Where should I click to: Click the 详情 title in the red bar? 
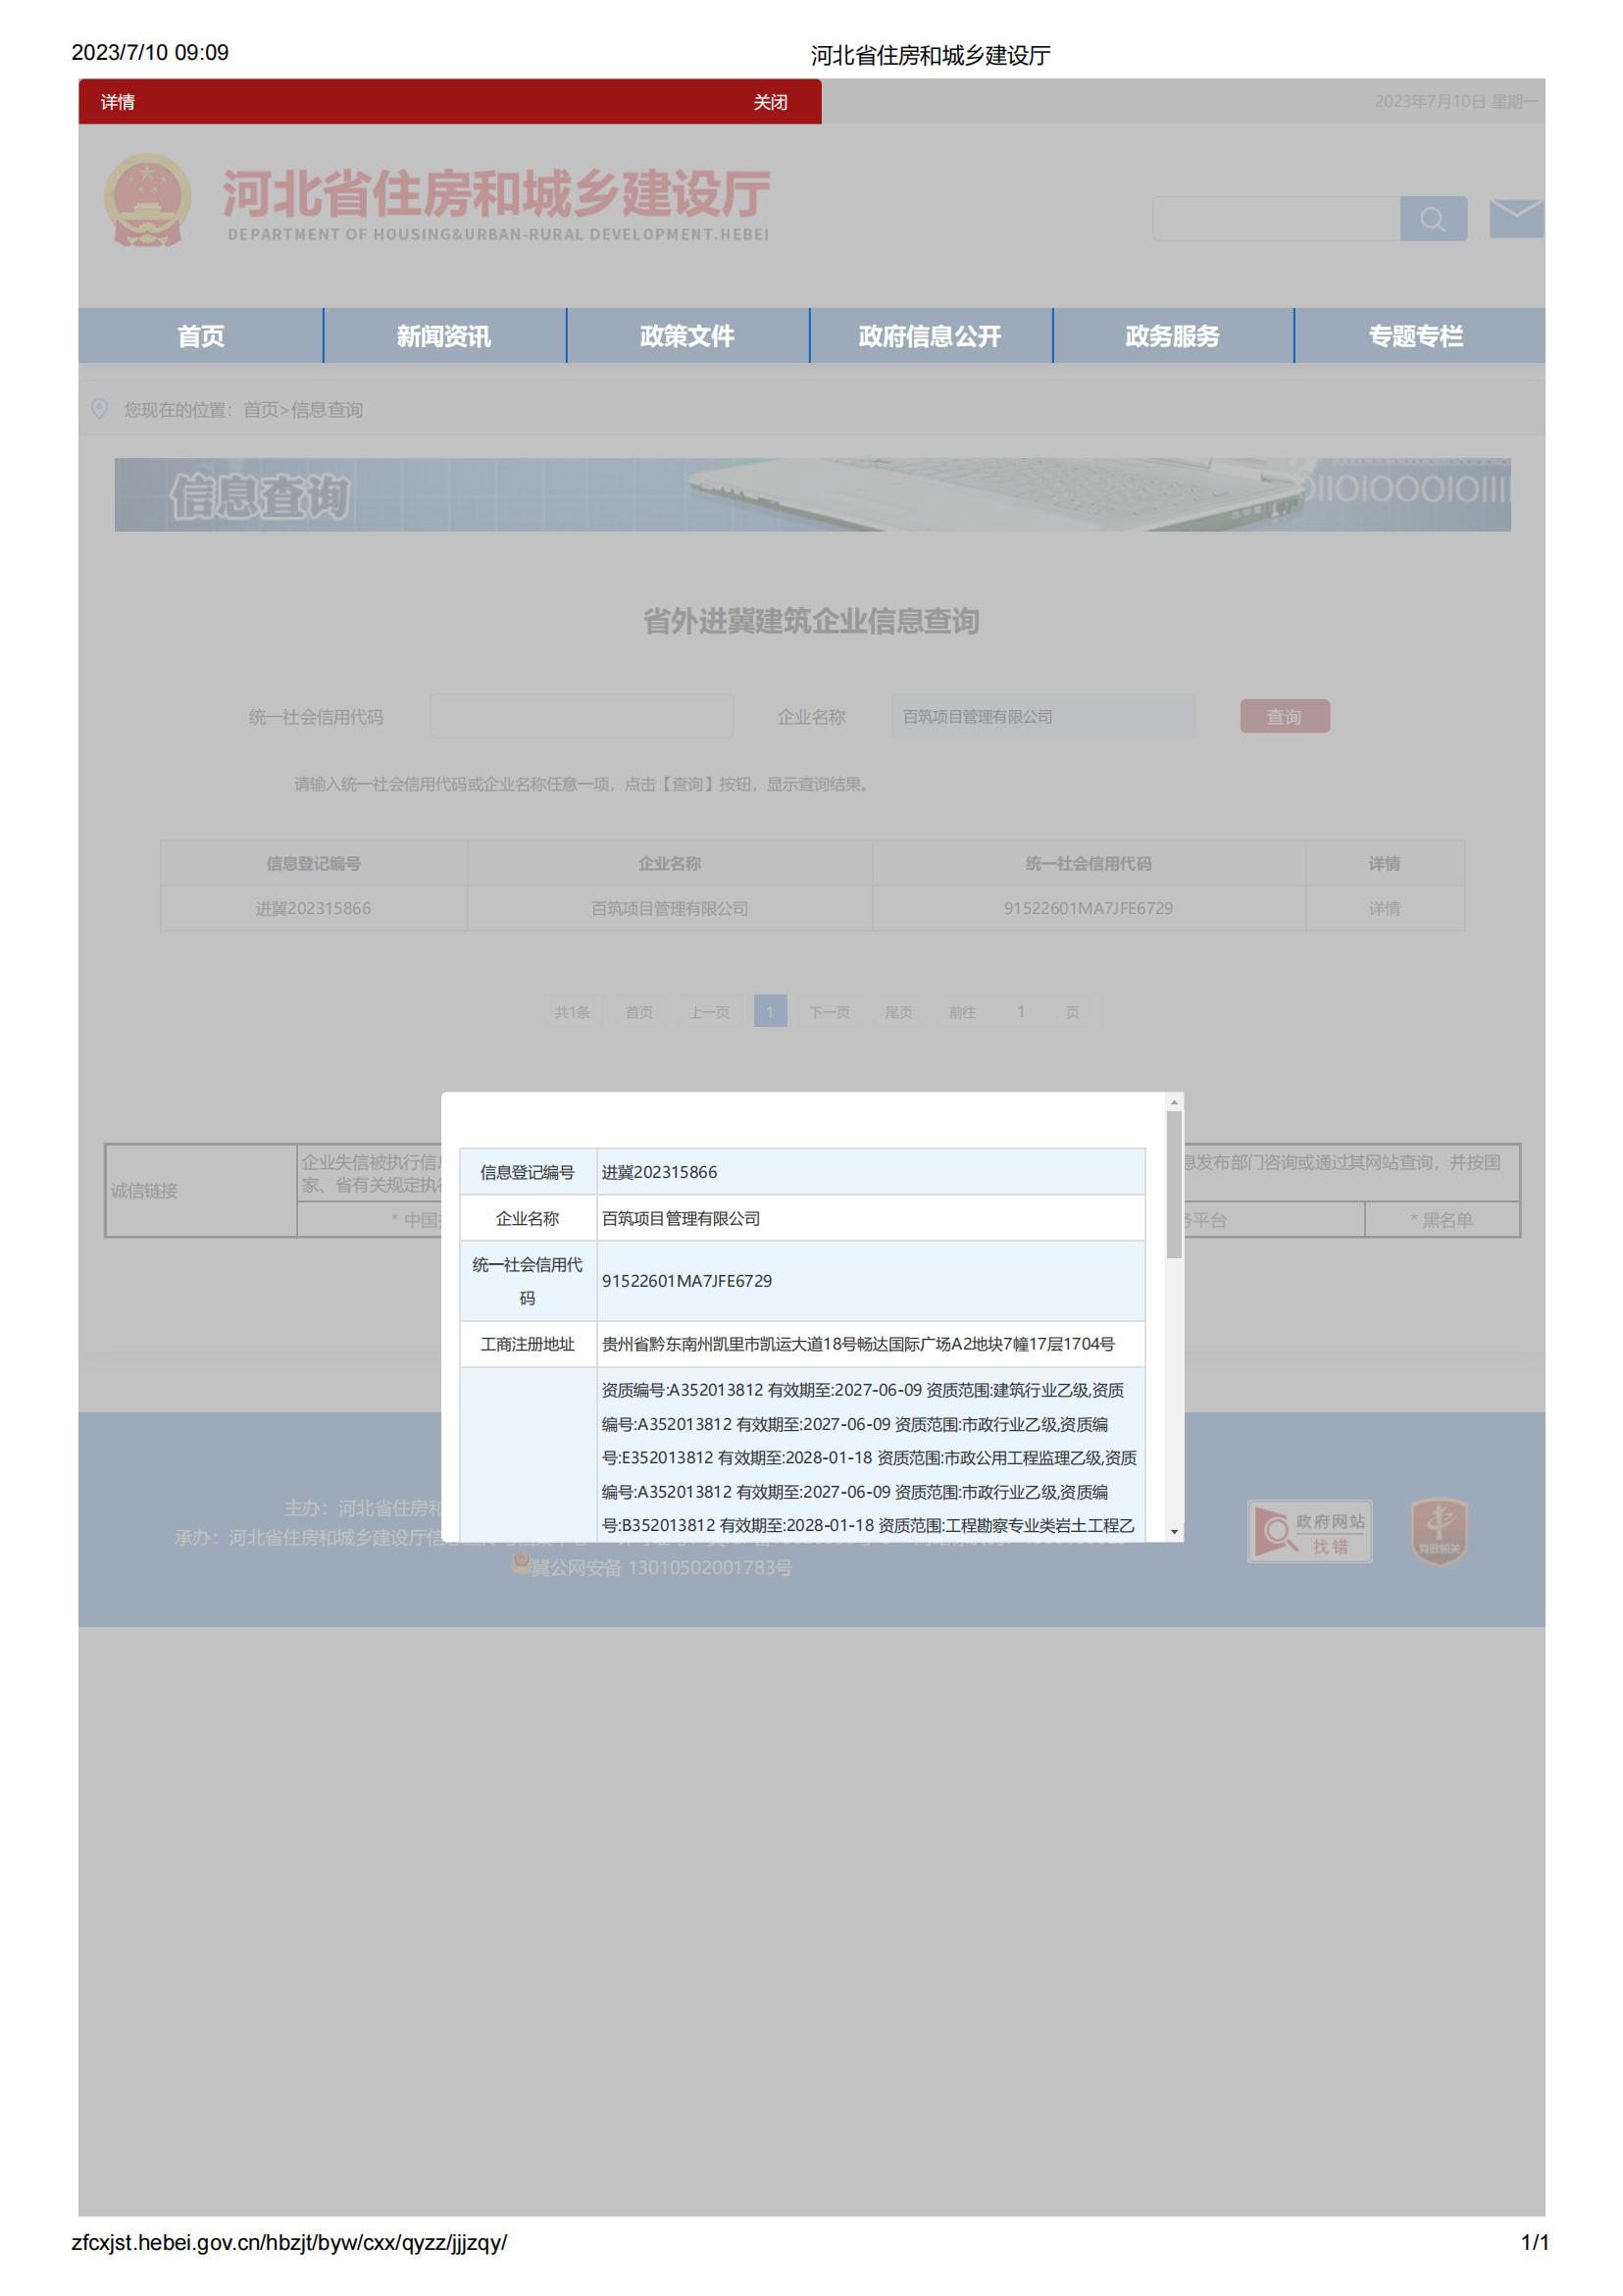[118, 102]
